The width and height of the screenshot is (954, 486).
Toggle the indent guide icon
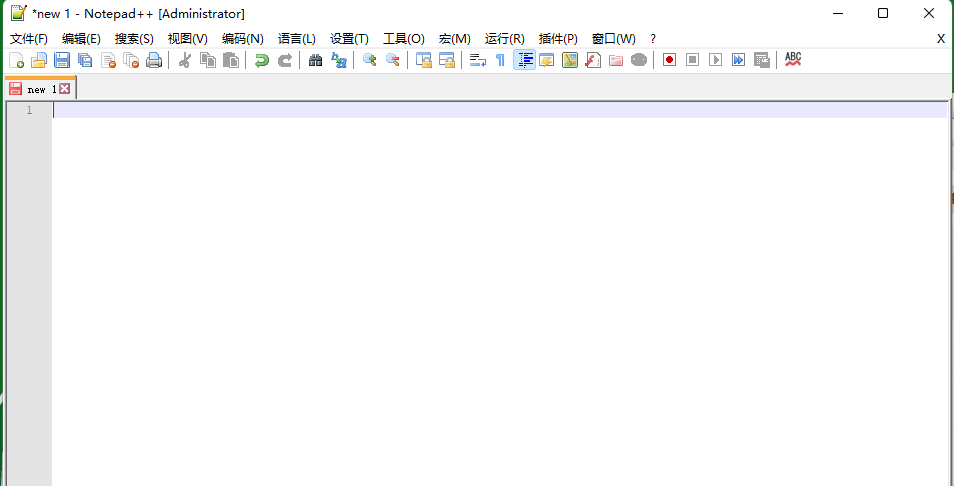tap(524, 60)
